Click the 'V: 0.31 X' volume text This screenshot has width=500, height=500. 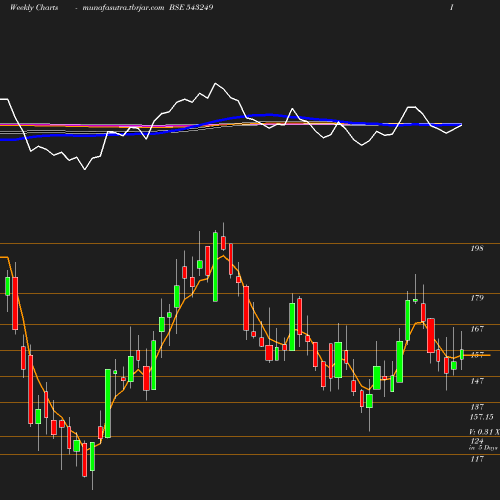(x=484, y=432)
